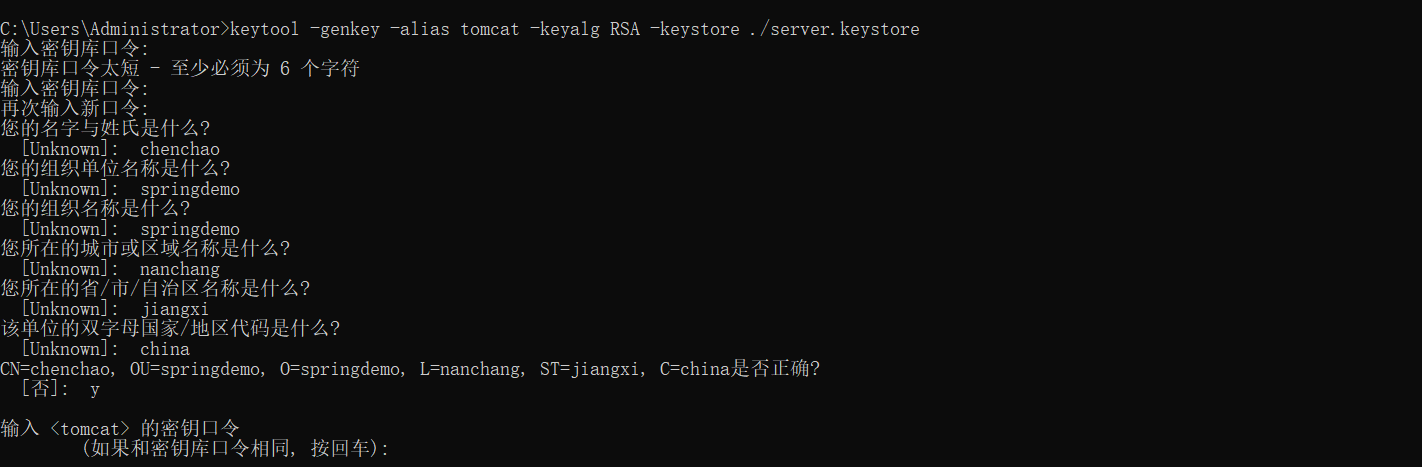Screen dimensions: 1422x467
Task: Click the two-letter country code question line
Action: (x=170, y=329)
